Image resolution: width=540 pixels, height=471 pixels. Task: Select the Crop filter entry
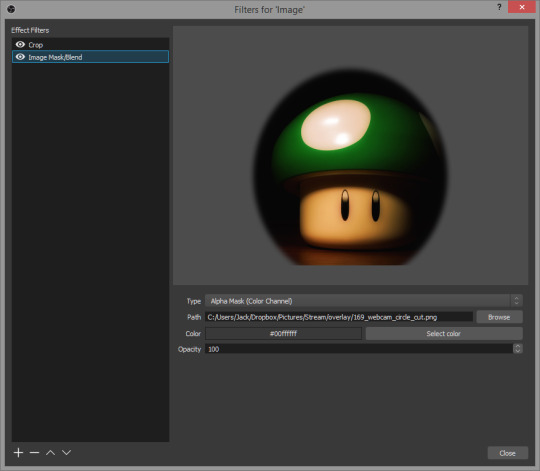pos(91,44)
